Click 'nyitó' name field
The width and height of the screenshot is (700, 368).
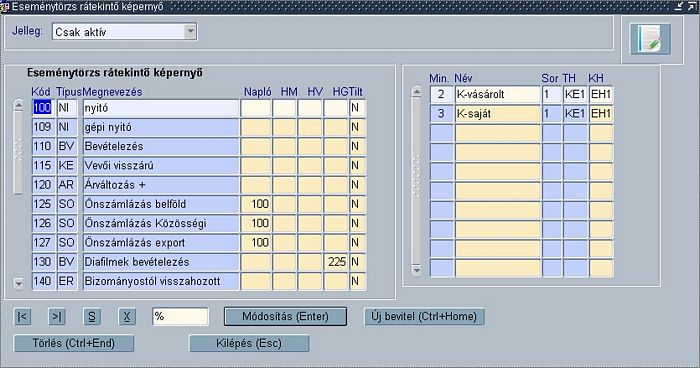pyautogui.click(x=161, y=108)
